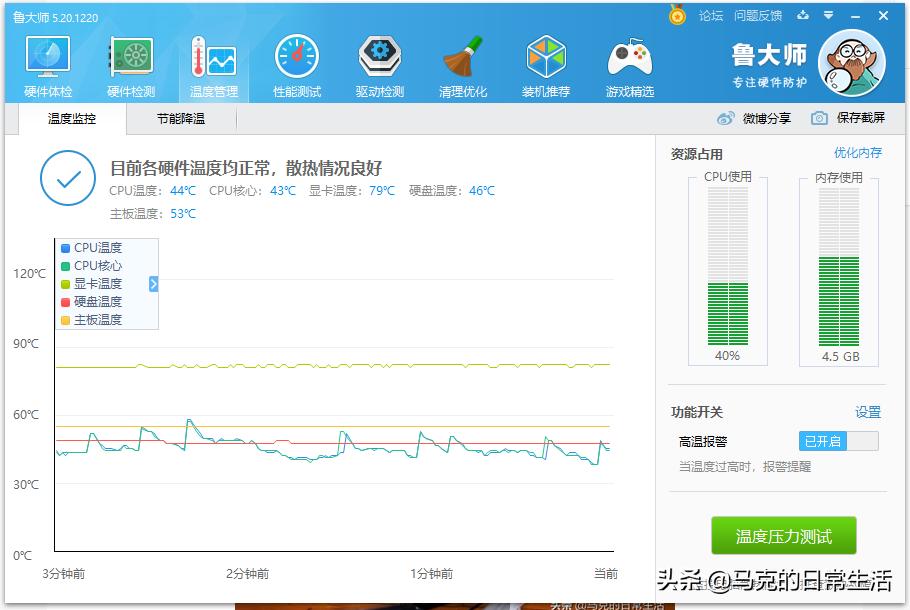This screenshot has height=610, width=910.
Task: Open the 硬件体检 hardware checkup tool
Action: point(46,64)
